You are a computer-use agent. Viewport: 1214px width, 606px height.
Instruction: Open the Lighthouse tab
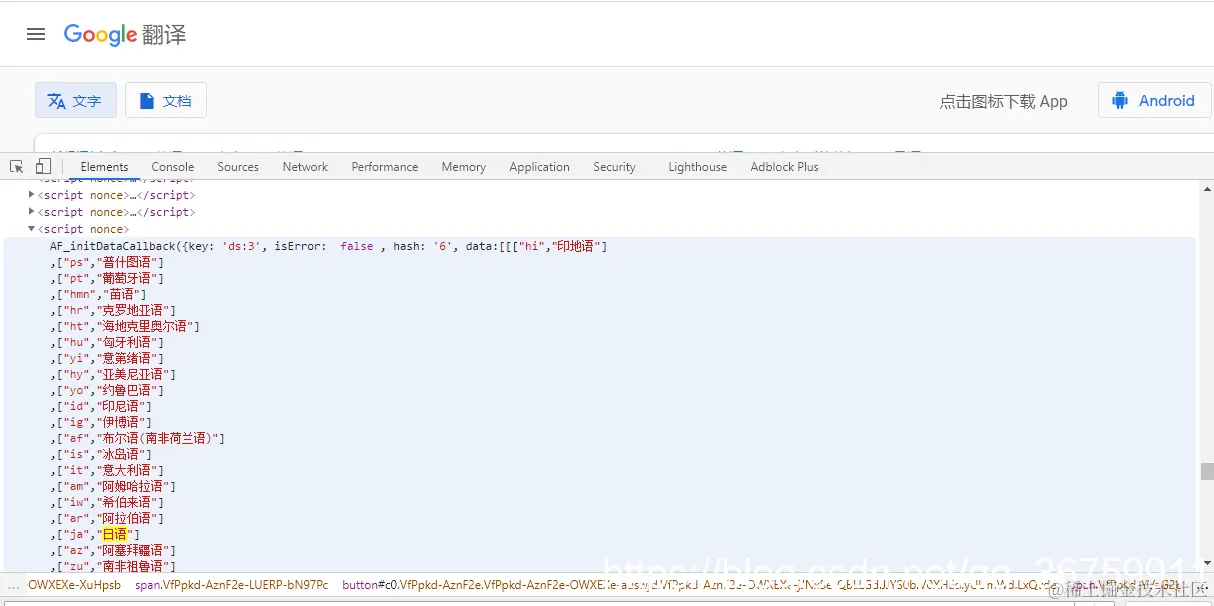pyautogui.click(x=698, y=167)
